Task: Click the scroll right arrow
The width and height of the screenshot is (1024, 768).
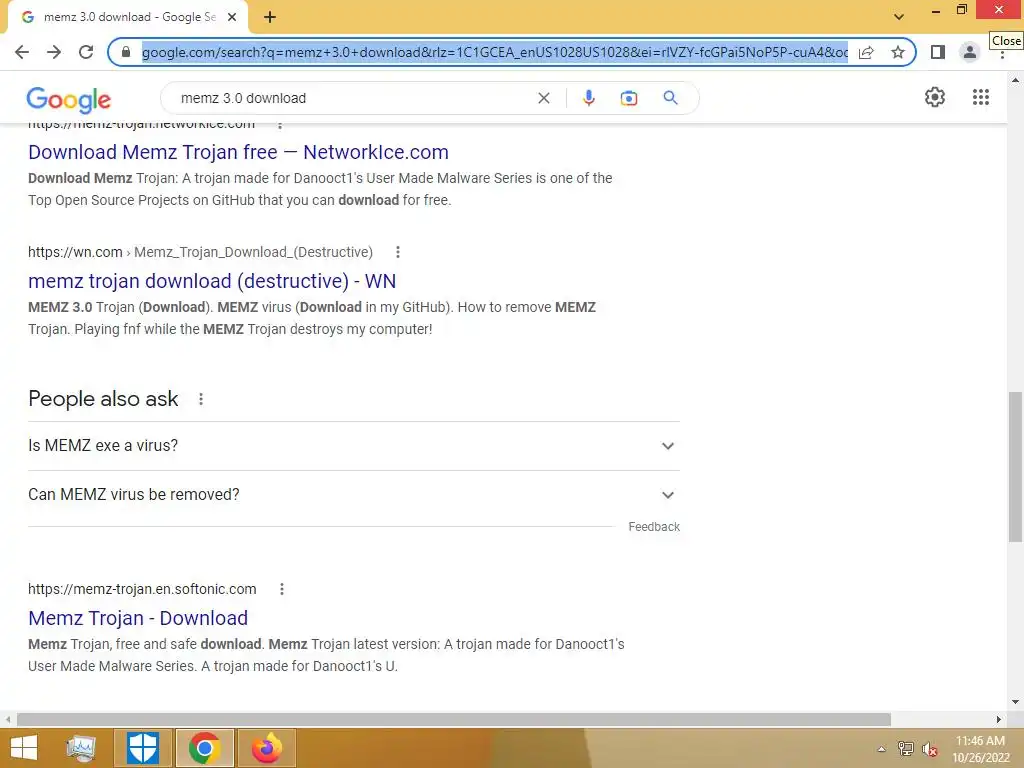Action: click(x=999, y=719)
